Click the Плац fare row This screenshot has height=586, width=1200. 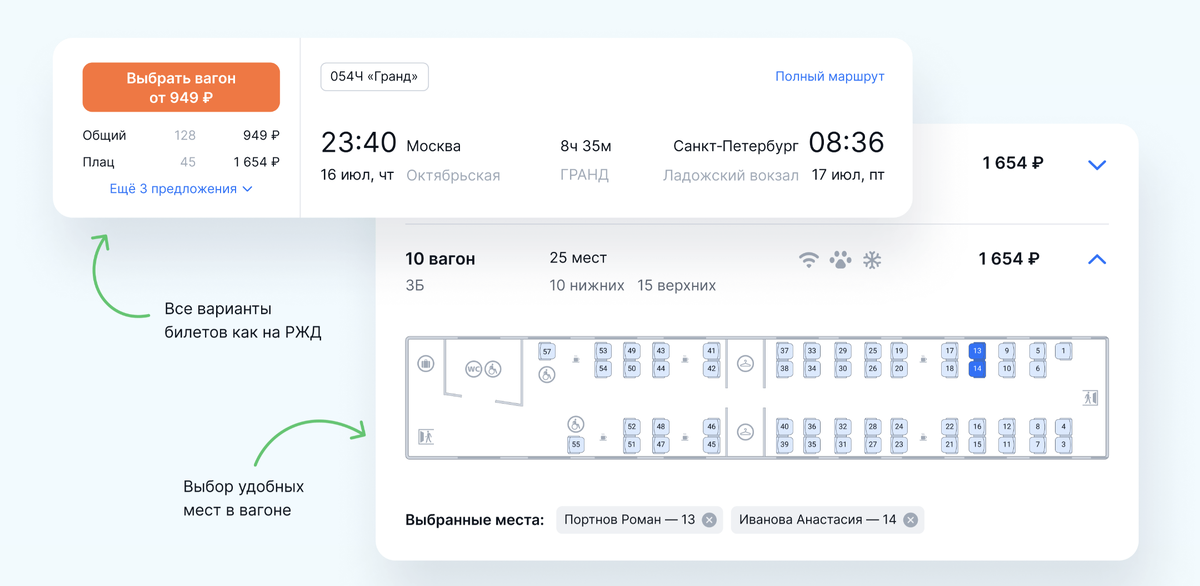pyautogui.click(x=181, y=162)
